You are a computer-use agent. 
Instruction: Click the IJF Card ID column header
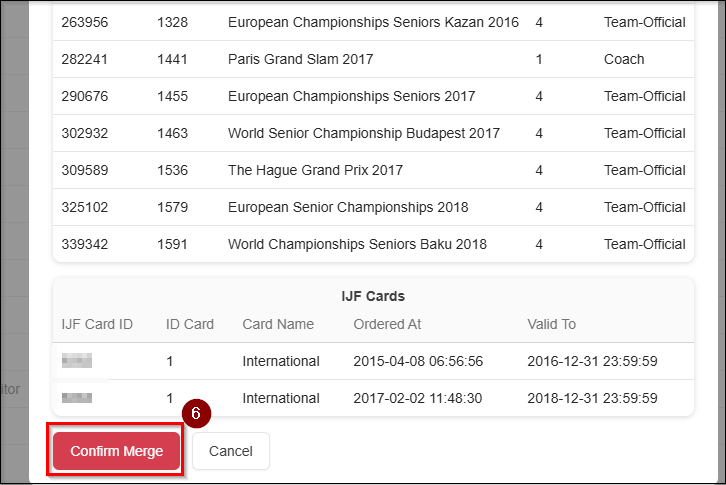pos(97,324)
